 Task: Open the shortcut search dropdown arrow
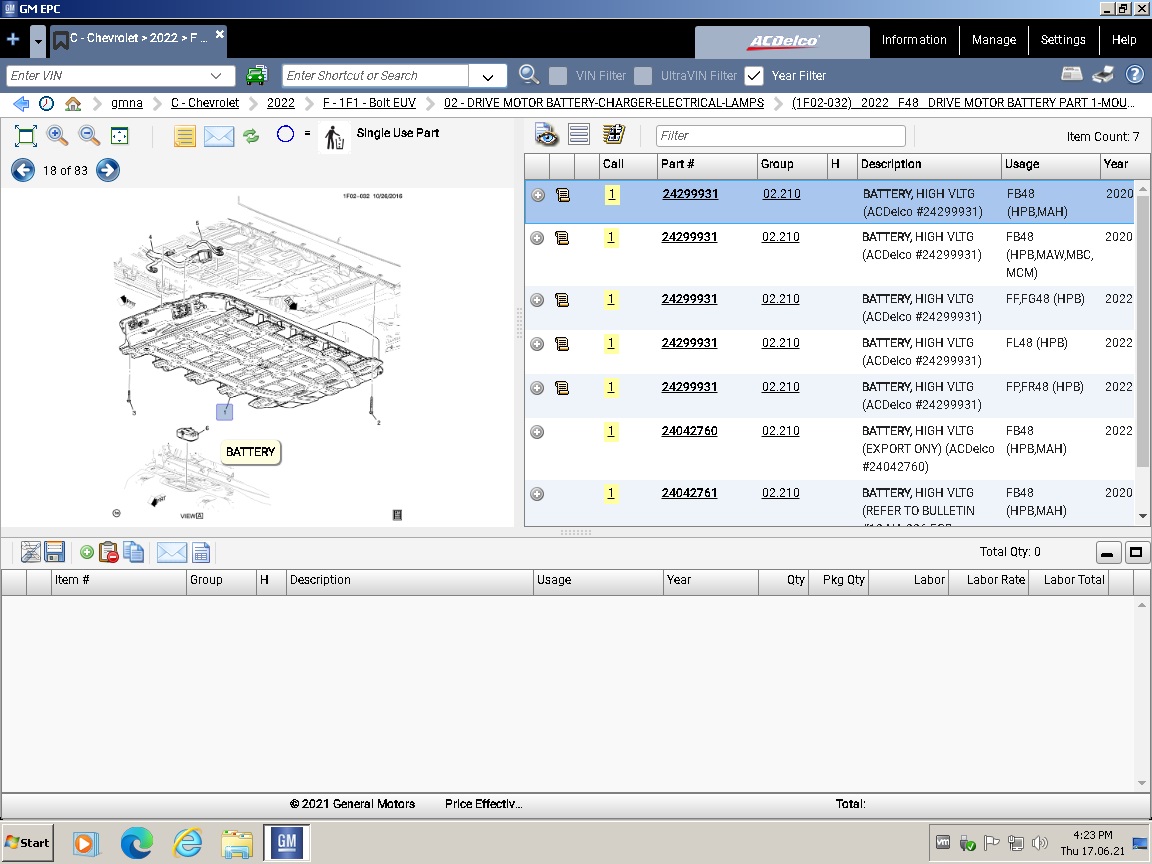tap(487, 76)
